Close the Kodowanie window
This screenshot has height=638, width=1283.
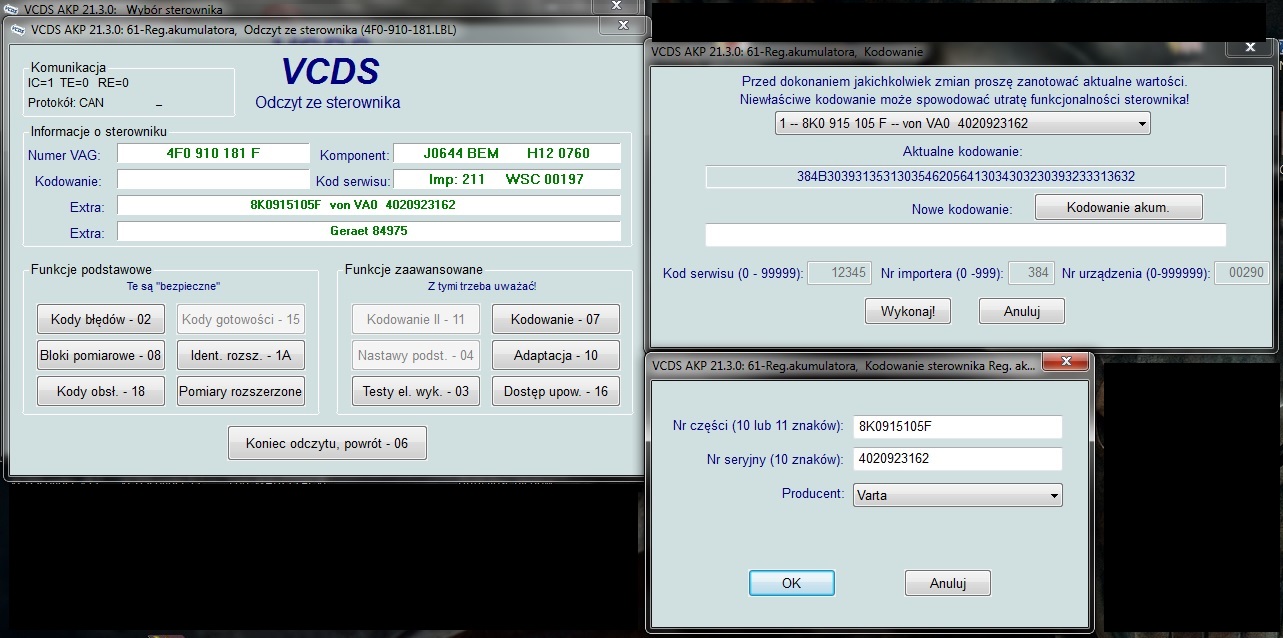click(x=1250, y=46)
